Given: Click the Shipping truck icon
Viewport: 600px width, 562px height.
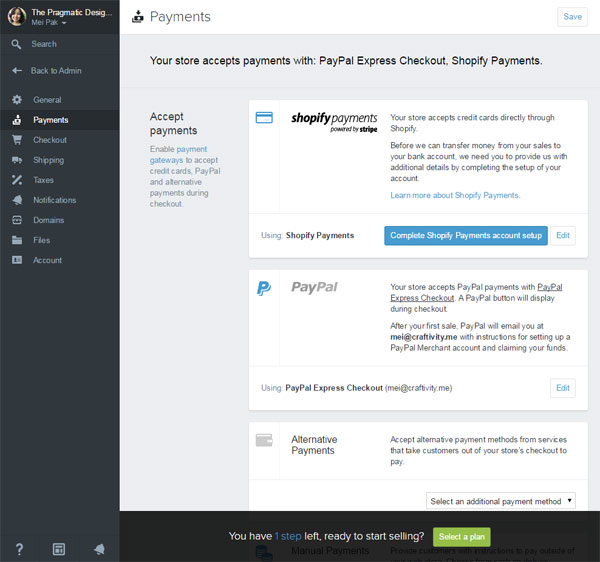Looking at the screenshot, I should (x=17, y=160).
